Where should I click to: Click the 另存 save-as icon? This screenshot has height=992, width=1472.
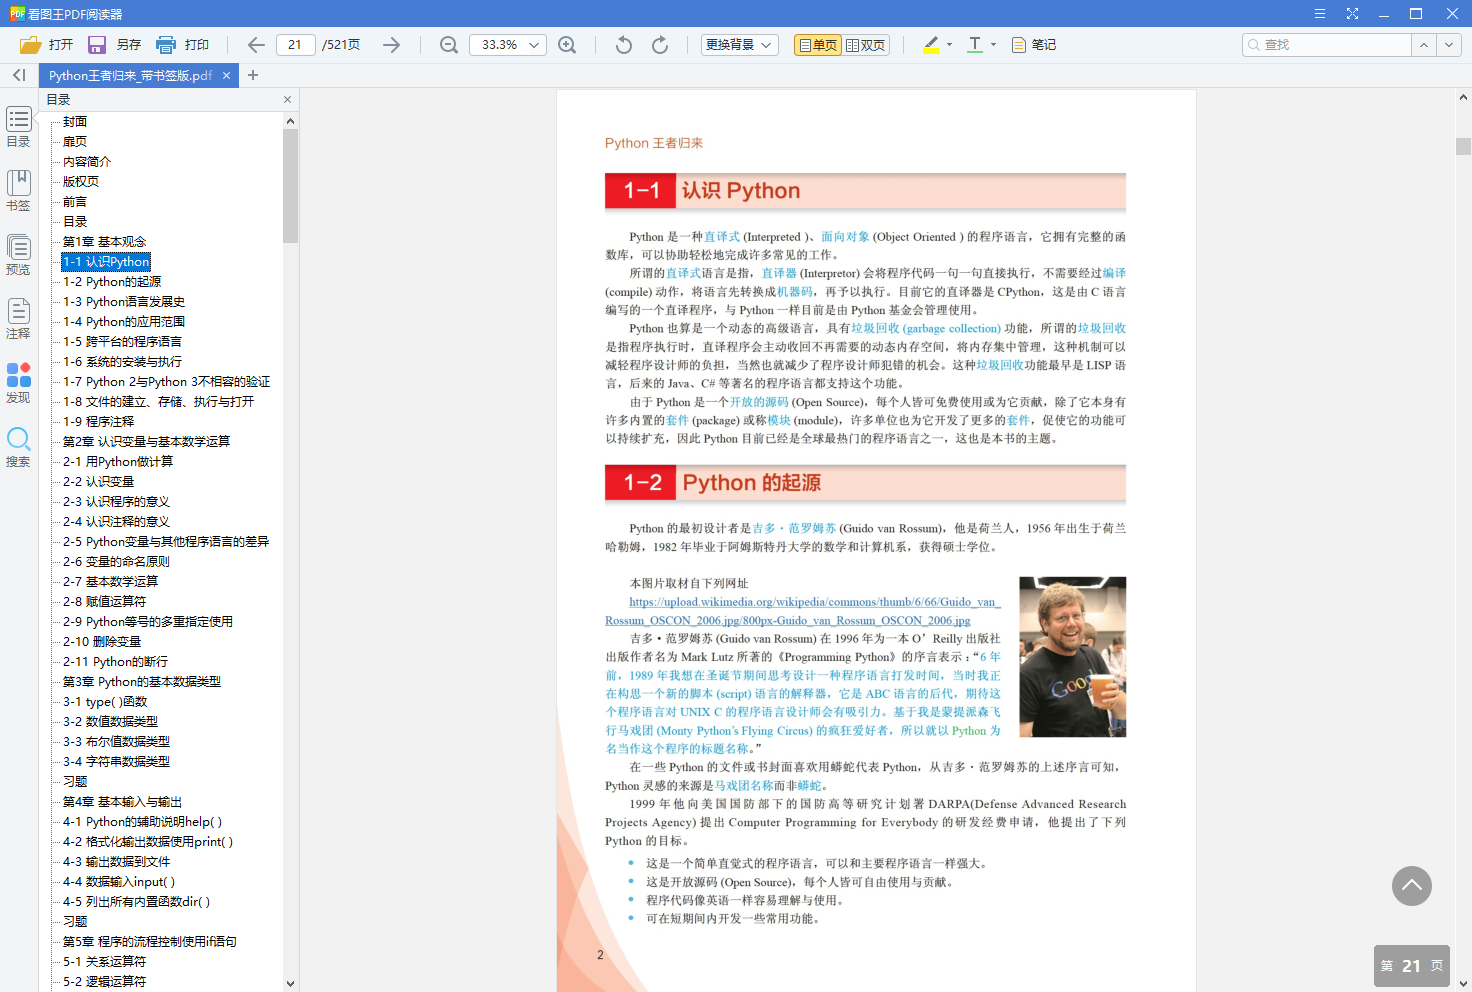pyautogui.click(x=97, y=45)
